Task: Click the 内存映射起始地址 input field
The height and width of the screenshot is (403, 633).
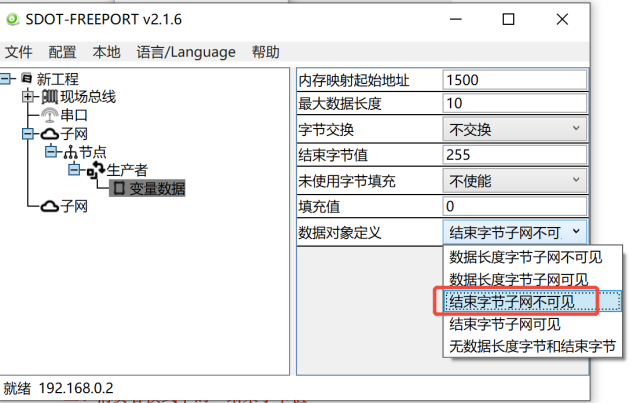Action: tap(514, 79)
